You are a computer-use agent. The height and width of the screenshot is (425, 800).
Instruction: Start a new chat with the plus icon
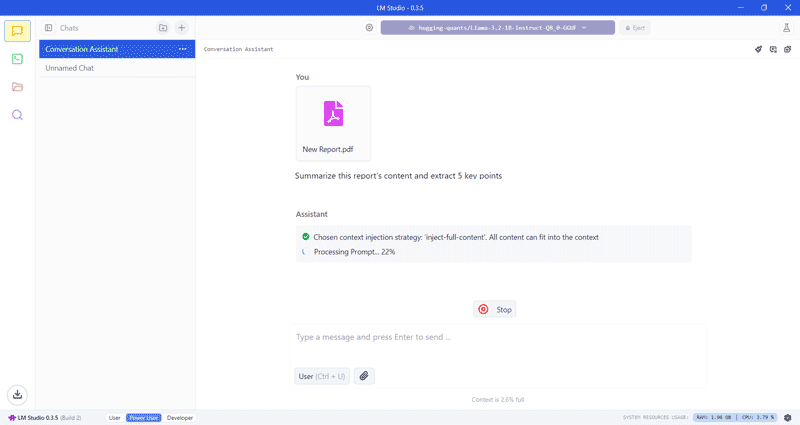tap(182, 28)
